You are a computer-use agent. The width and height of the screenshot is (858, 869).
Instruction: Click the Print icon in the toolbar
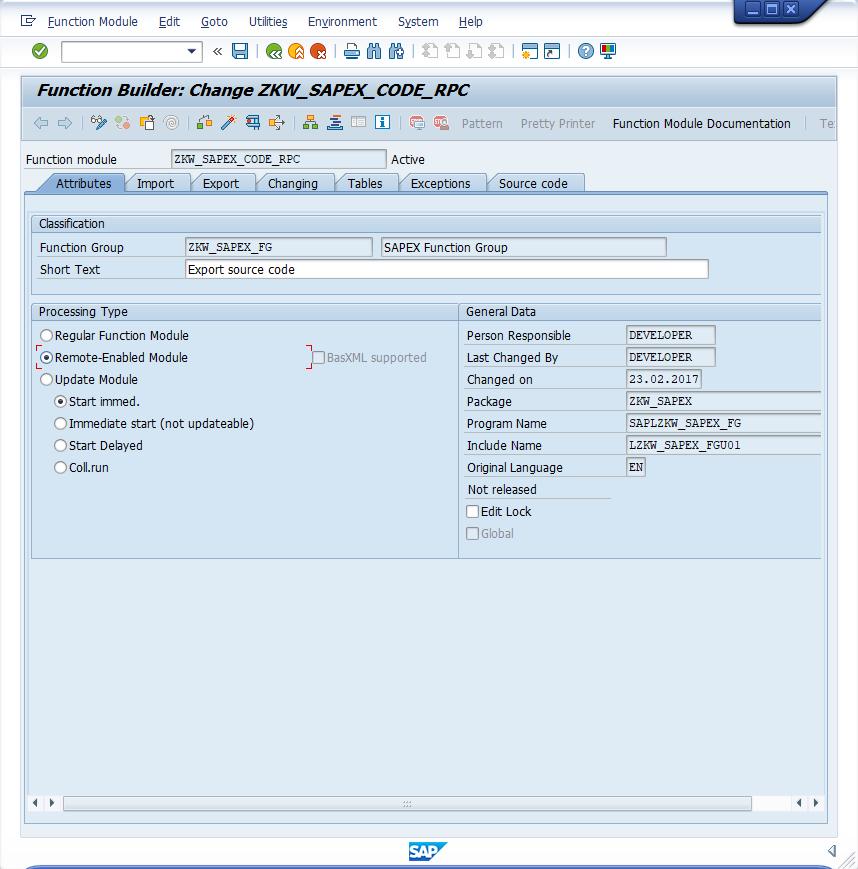click(x=351, y=51)
